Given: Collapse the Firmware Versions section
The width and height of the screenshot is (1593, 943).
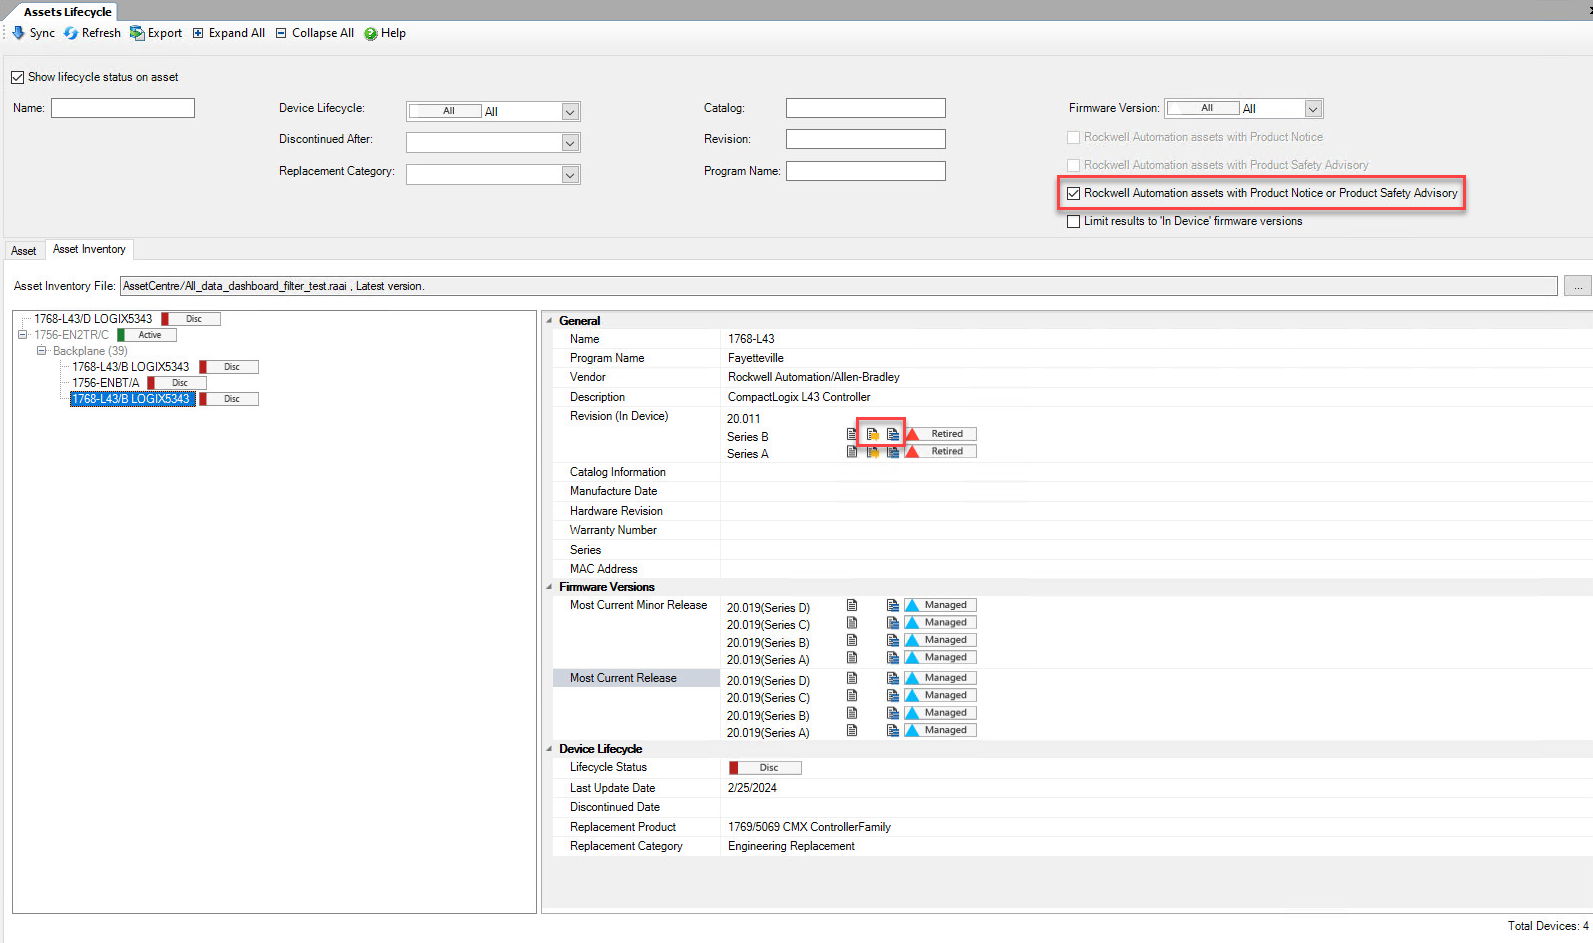Looking at the screenshot, I should click(549, 587).
